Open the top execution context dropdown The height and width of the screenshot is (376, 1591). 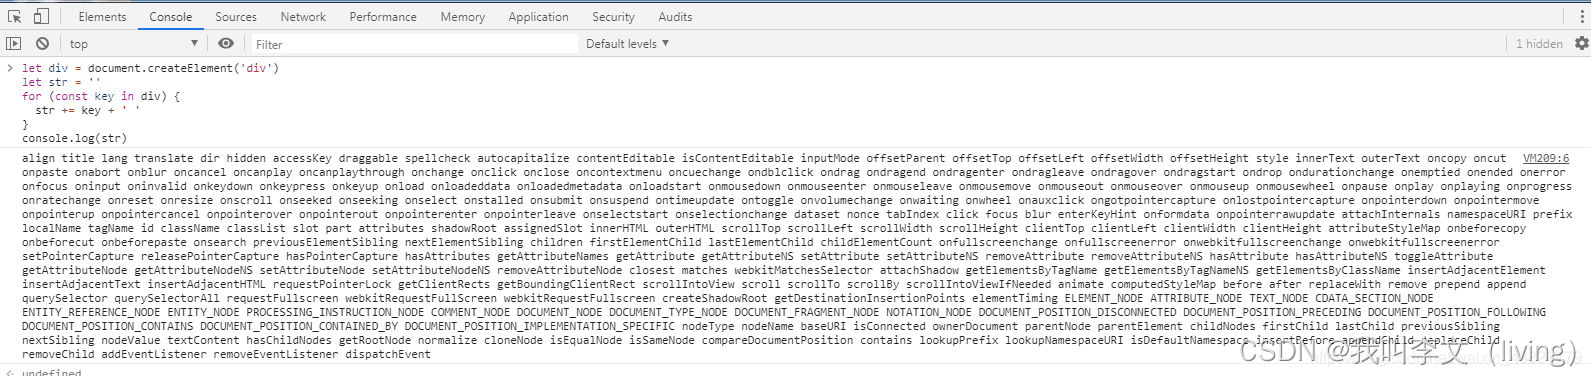[x=134, y=43]
